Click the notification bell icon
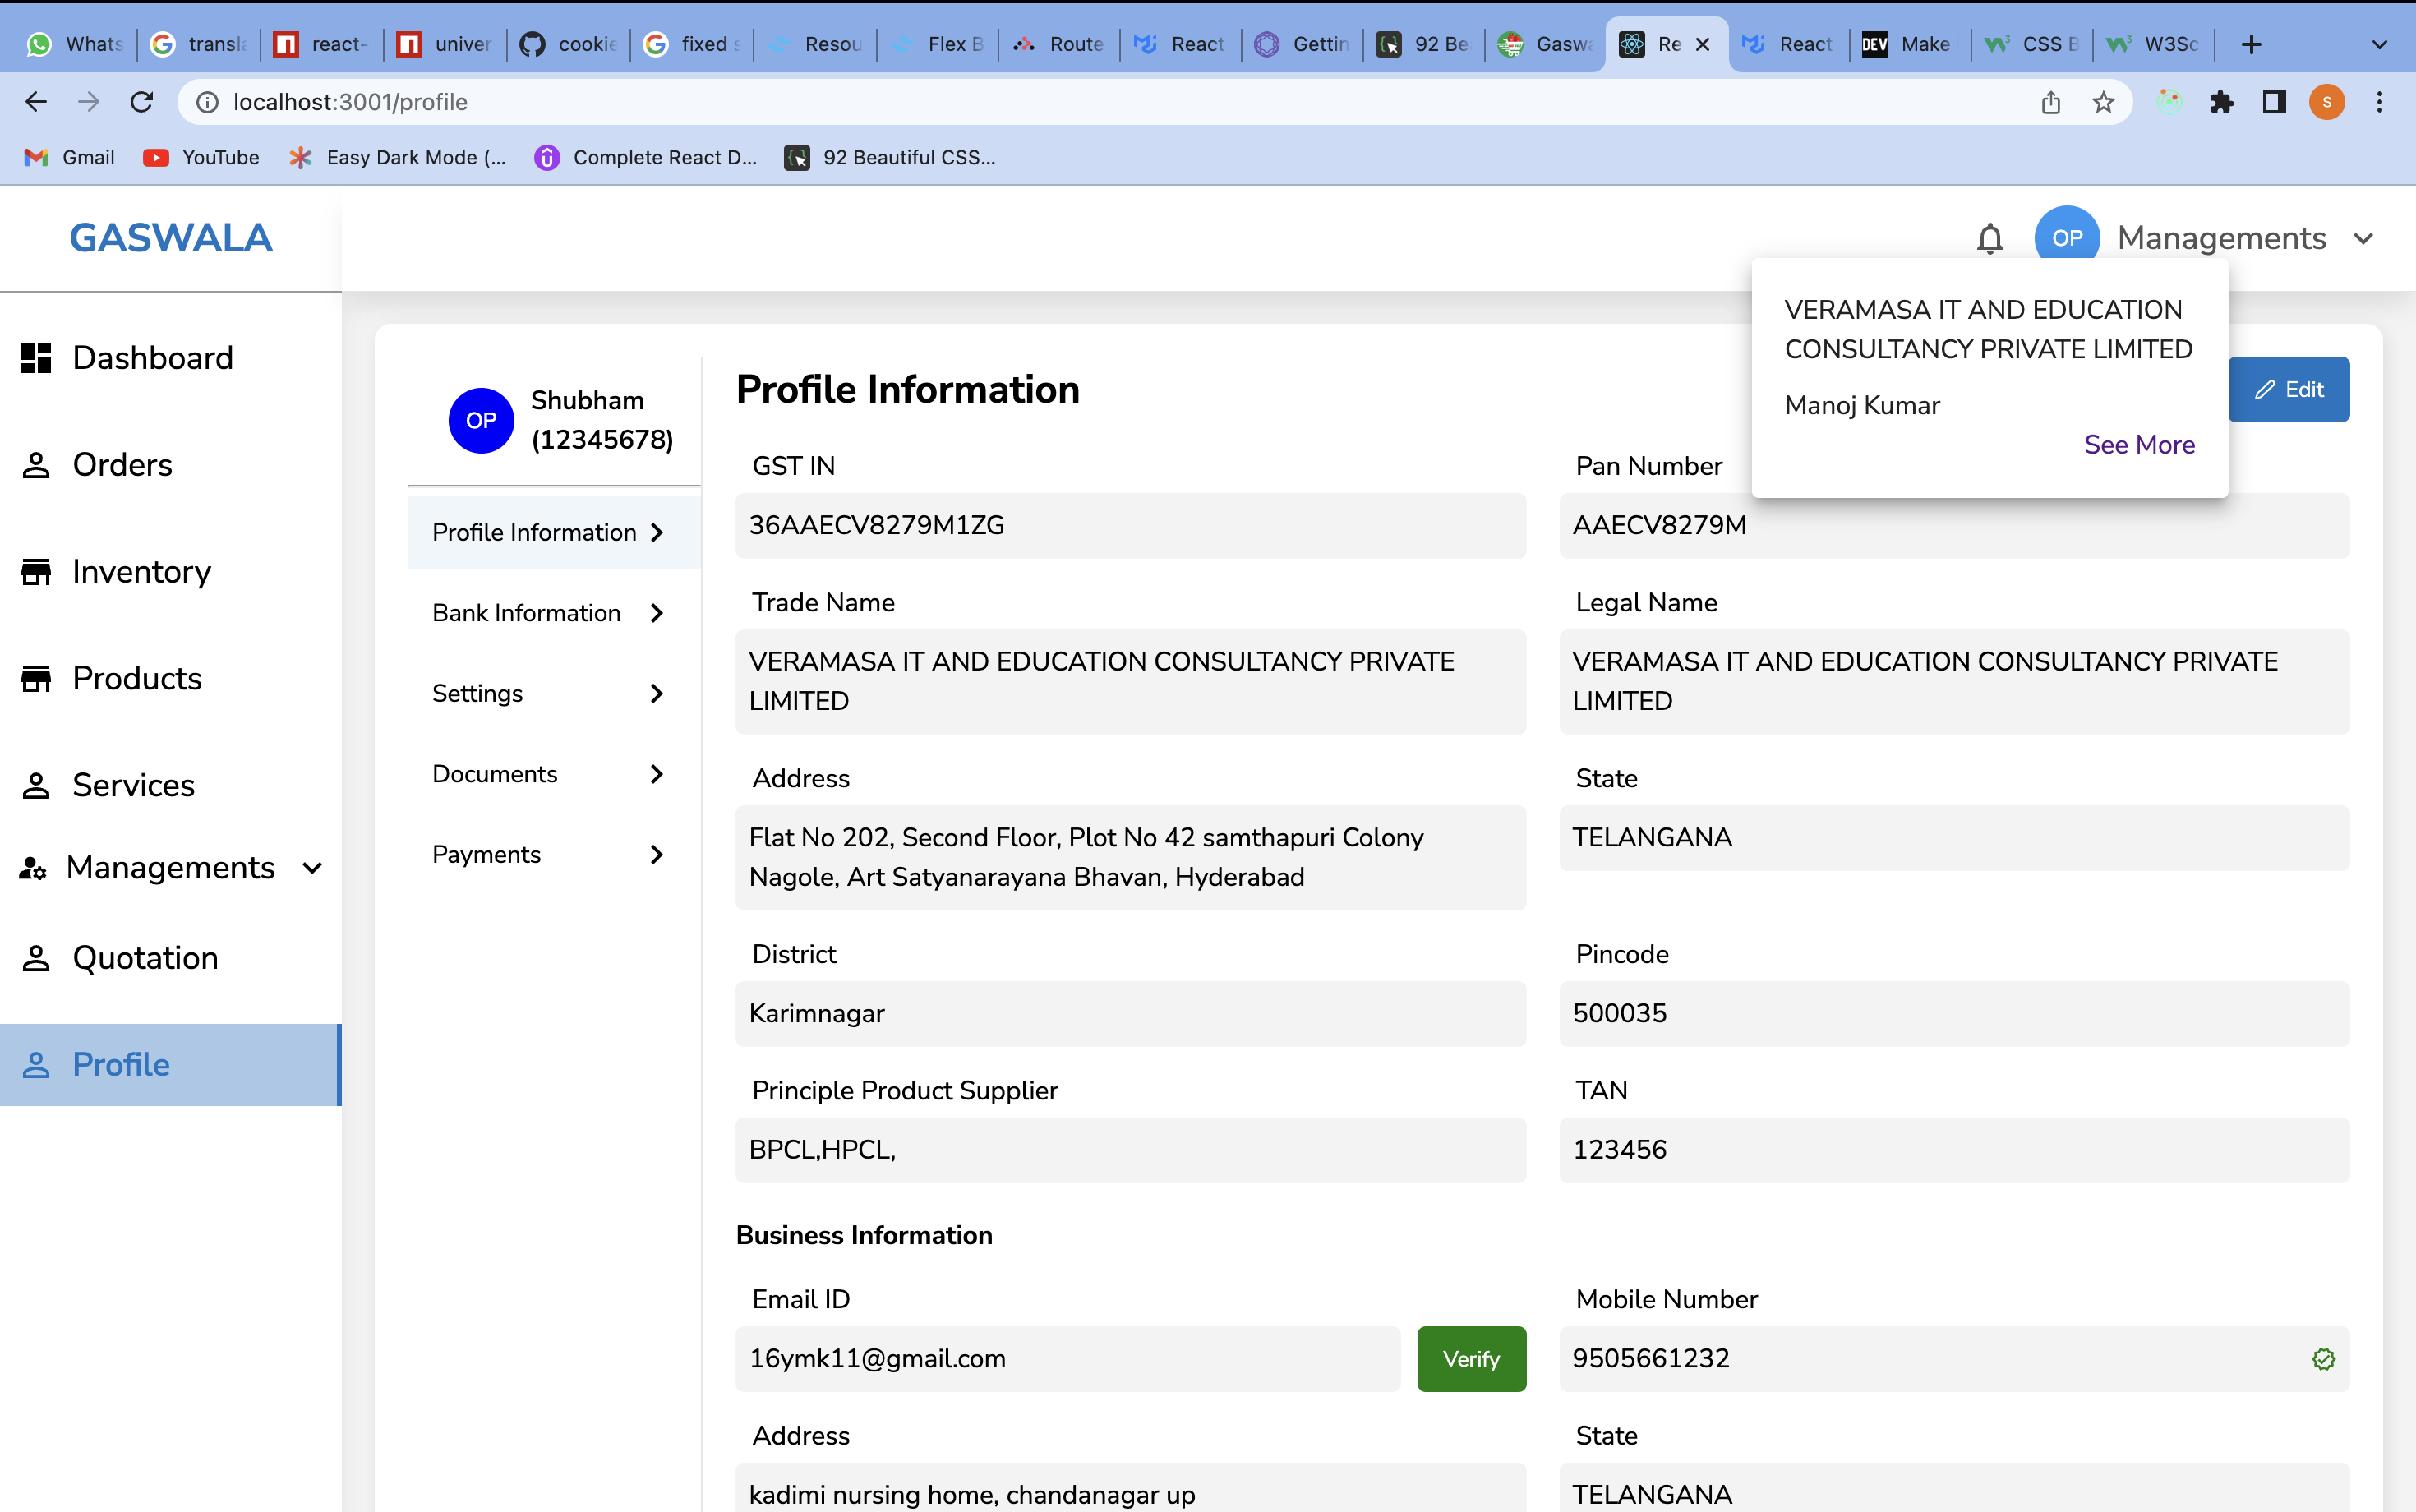This screenshot has height=1512, width=2416. tap(1990, 238)
